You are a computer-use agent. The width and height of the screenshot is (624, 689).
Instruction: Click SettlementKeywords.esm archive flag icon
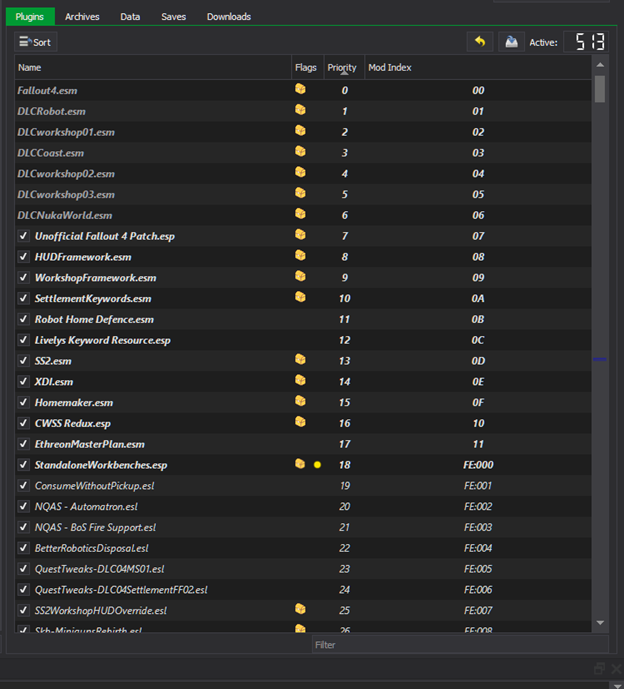300,297
